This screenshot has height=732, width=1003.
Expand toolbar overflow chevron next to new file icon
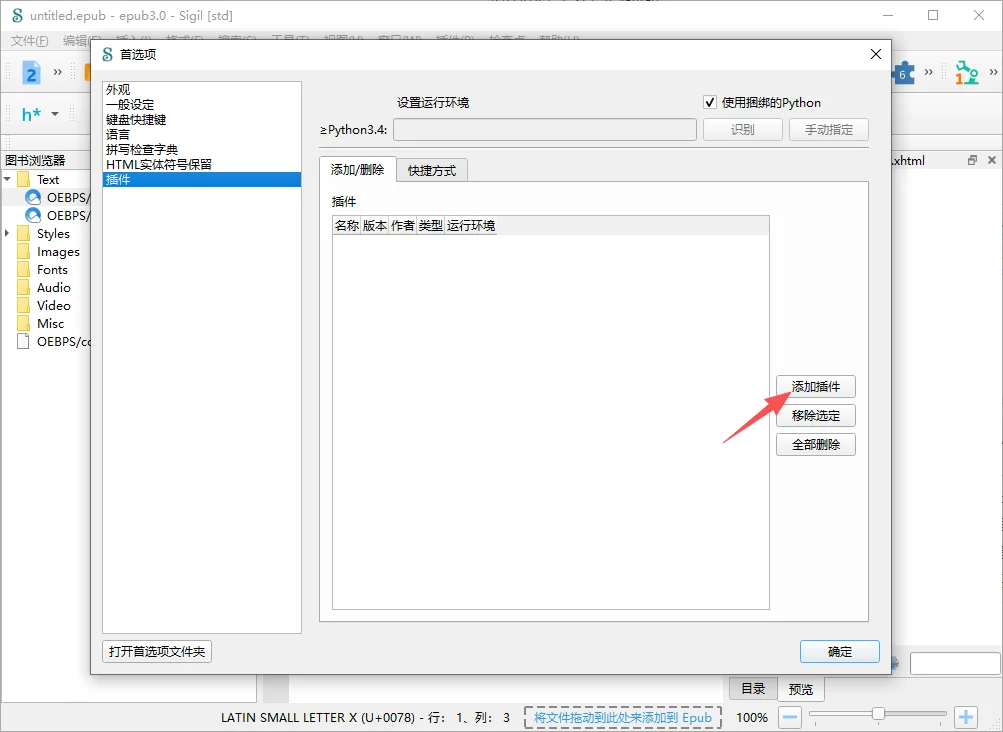(x=58, y=72)
